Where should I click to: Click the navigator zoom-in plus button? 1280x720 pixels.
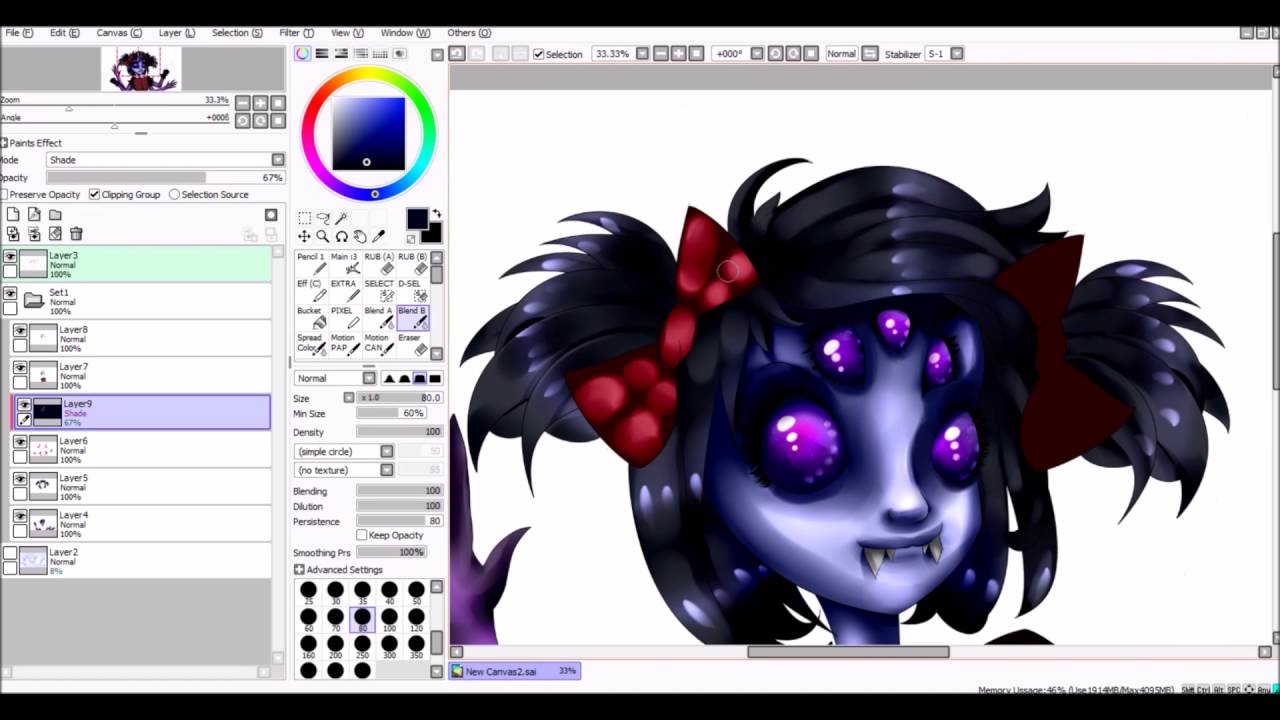pyautogui.click(x=260, y=103)
